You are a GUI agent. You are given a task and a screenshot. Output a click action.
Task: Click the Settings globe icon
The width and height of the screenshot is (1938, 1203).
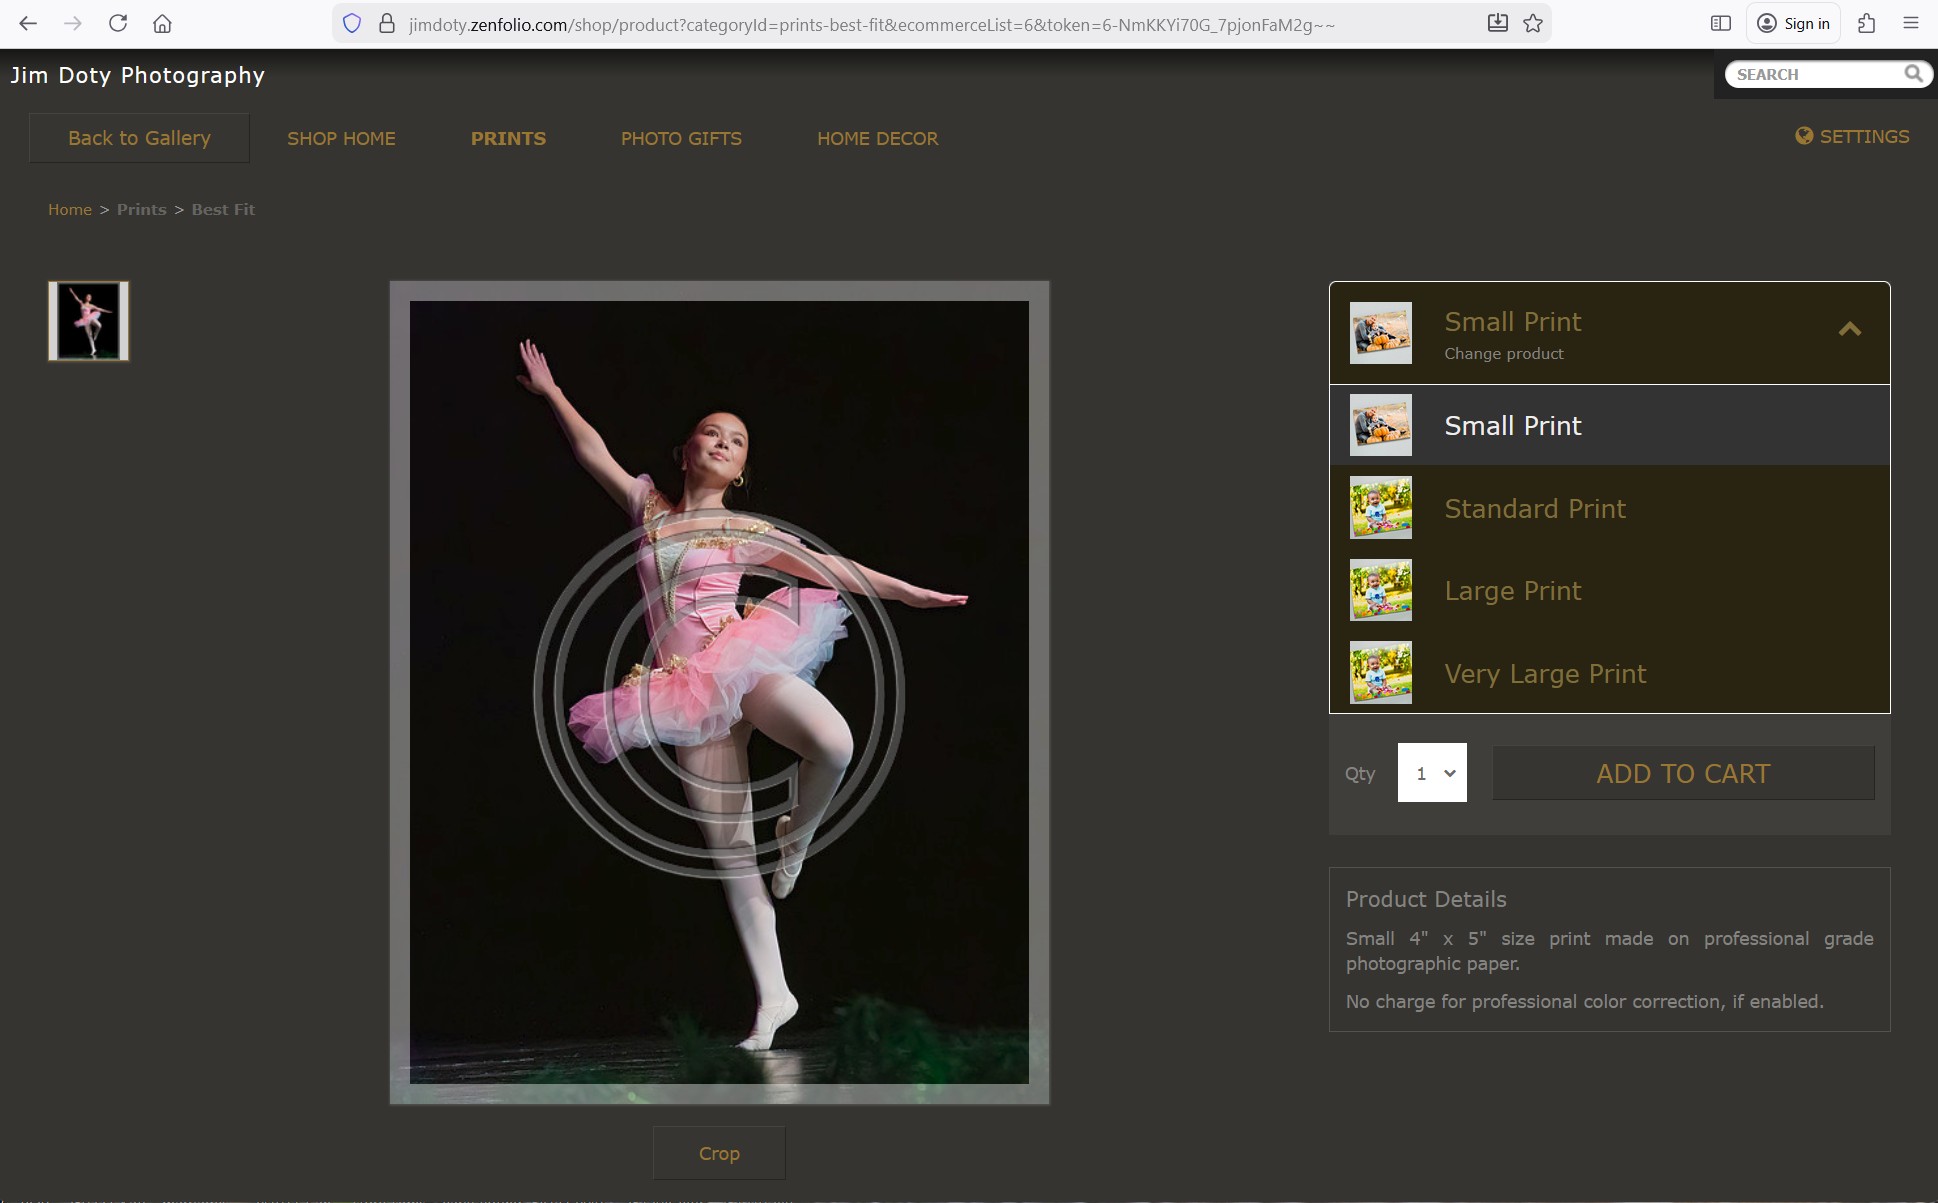click(x=1804, y=136)
